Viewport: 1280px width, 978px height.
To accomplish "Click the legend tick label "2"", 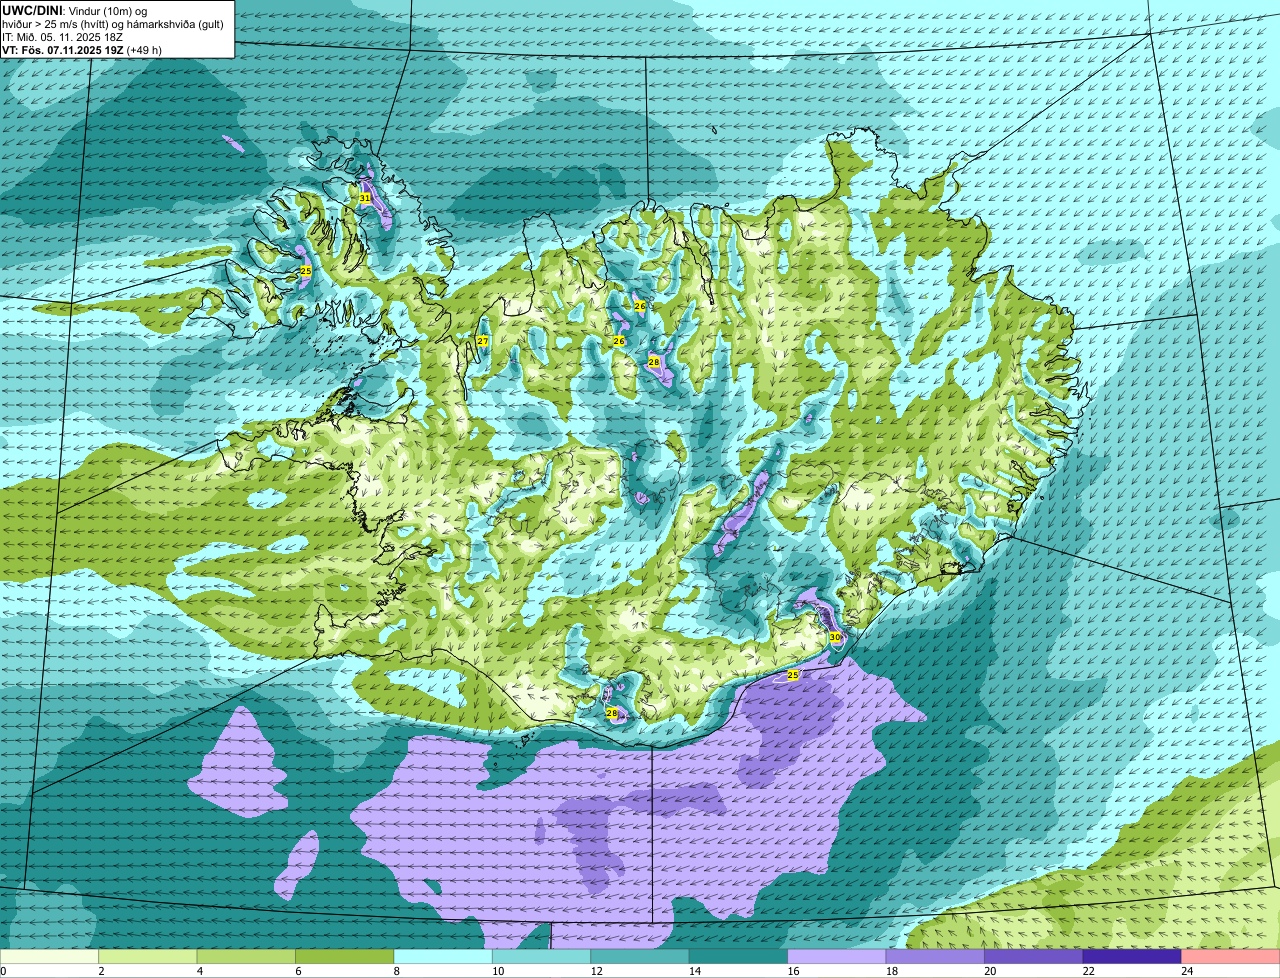I will coord(101,971).
